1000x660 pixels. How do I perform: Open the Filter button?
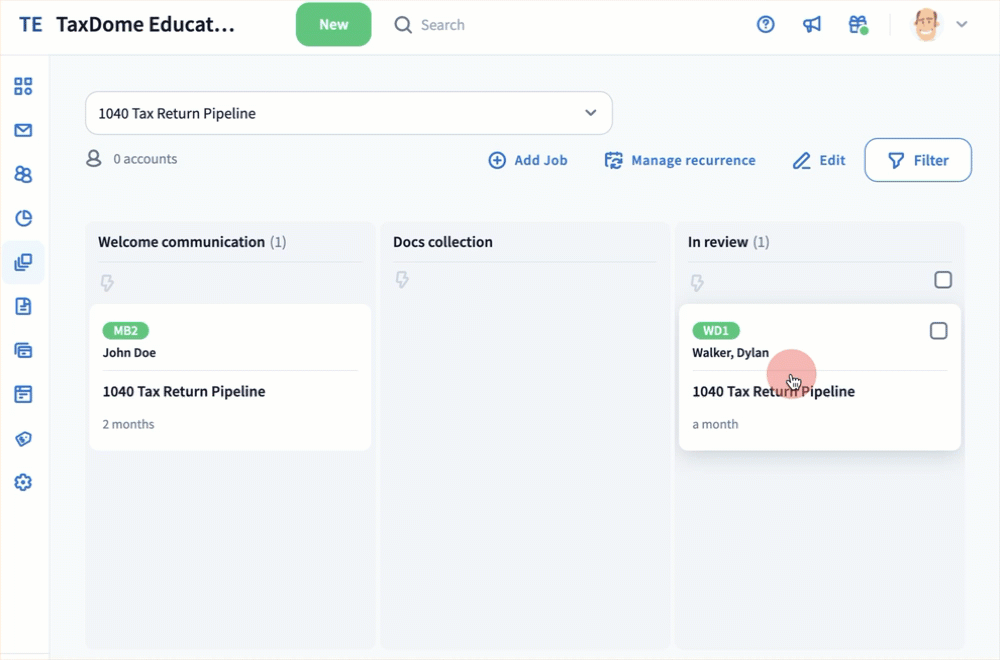click(x=918, y=160)
